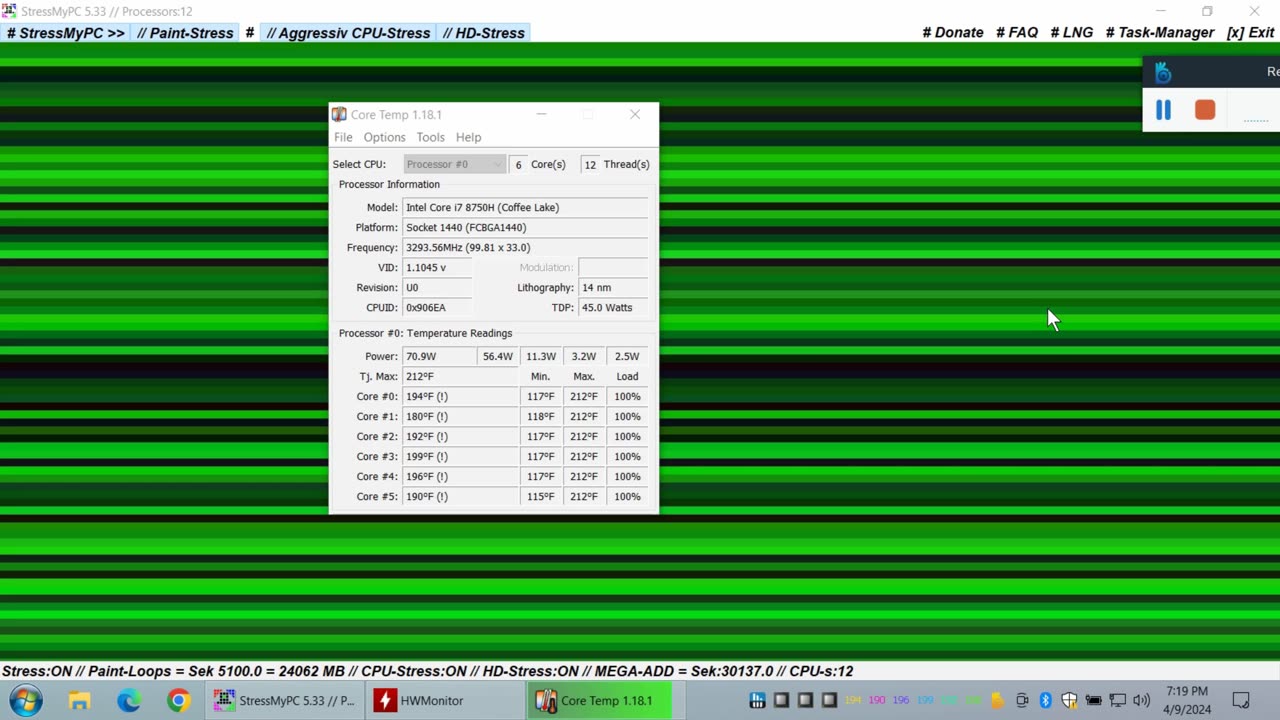1280x720 pixels.
Task: Switch to StressMyPC 5.33 taskbar button
Action: click(x=285, y=700)
